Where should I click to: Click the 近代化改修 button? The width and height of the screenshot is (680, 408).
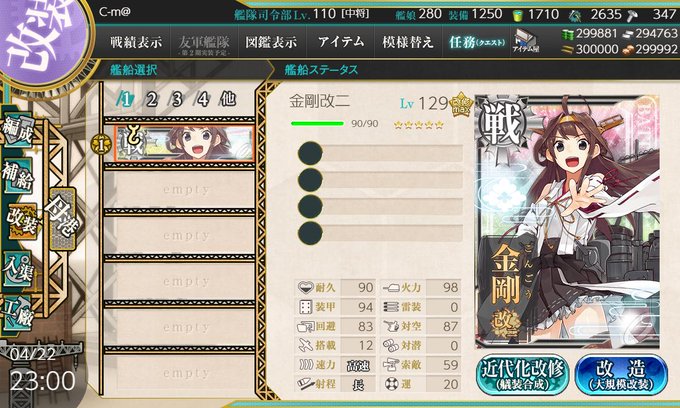522,375
